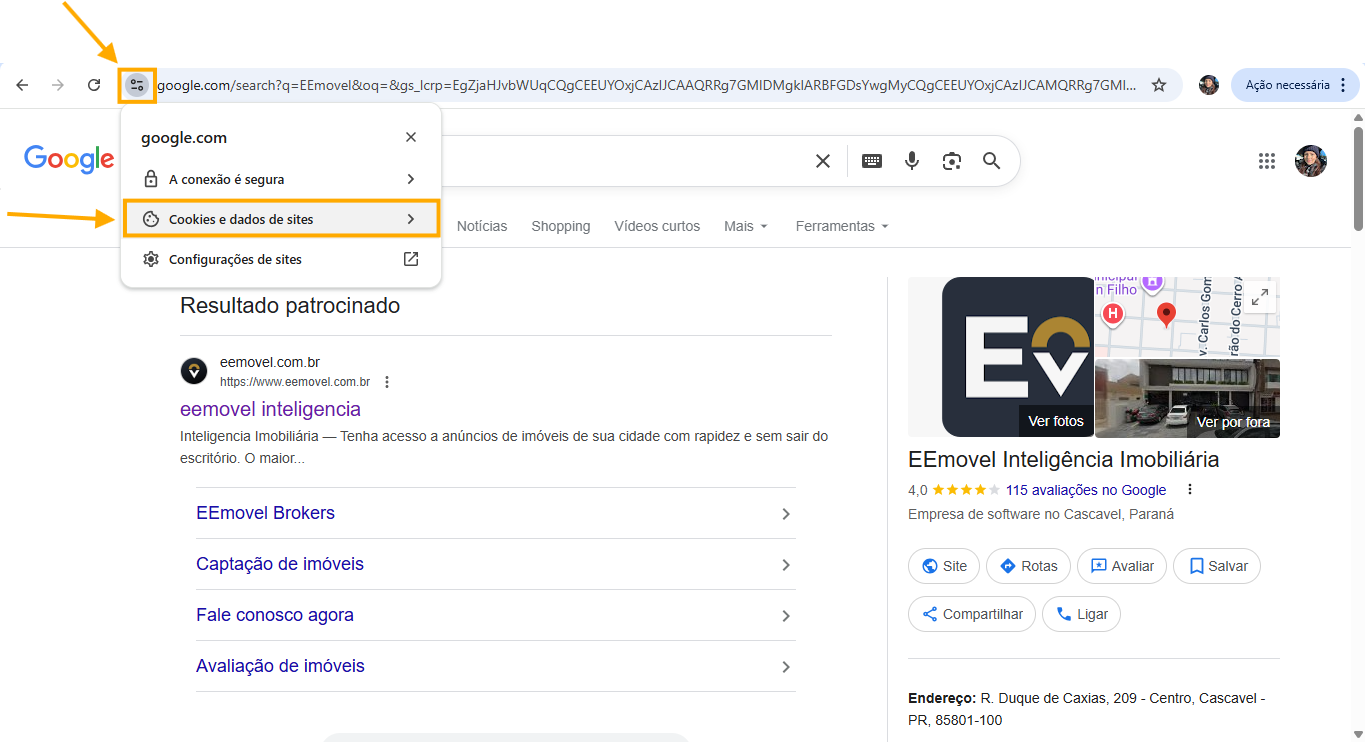The width and height of the screenshot is (1365, 742).
Task: Open the Google account avatar
Action: [x=1311, y=161]
